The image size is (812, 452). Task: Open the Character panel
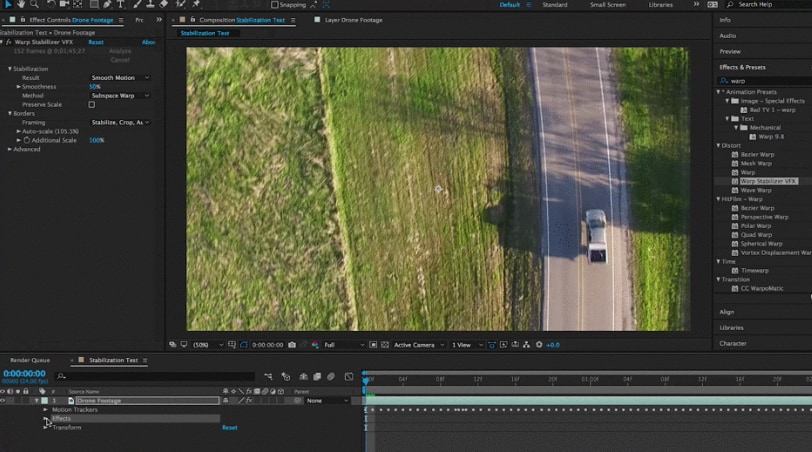tap(733, 343)
